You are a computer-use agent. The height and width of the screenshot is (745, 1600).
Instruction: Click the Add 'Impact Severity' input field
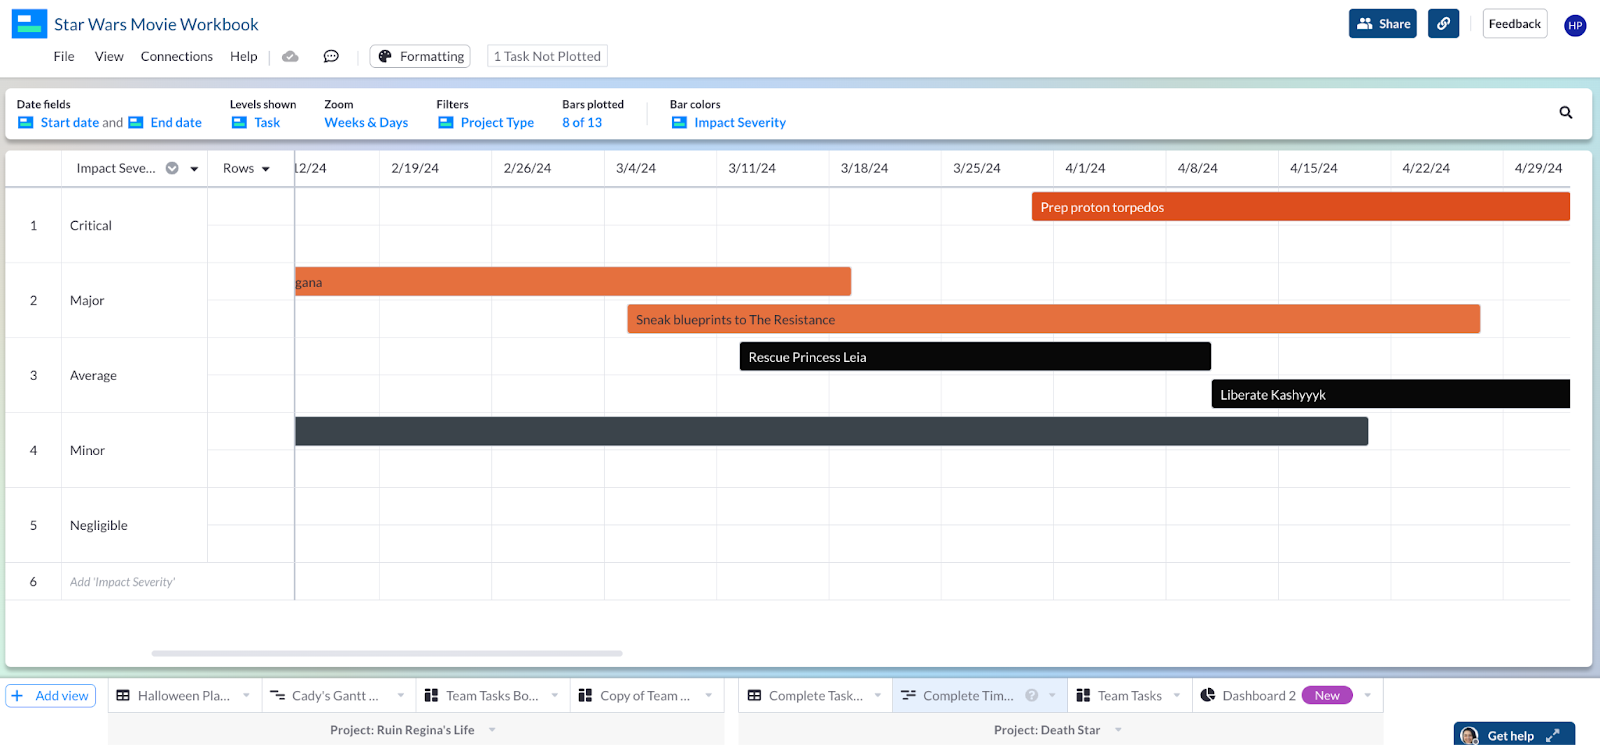tap(178, 582)
